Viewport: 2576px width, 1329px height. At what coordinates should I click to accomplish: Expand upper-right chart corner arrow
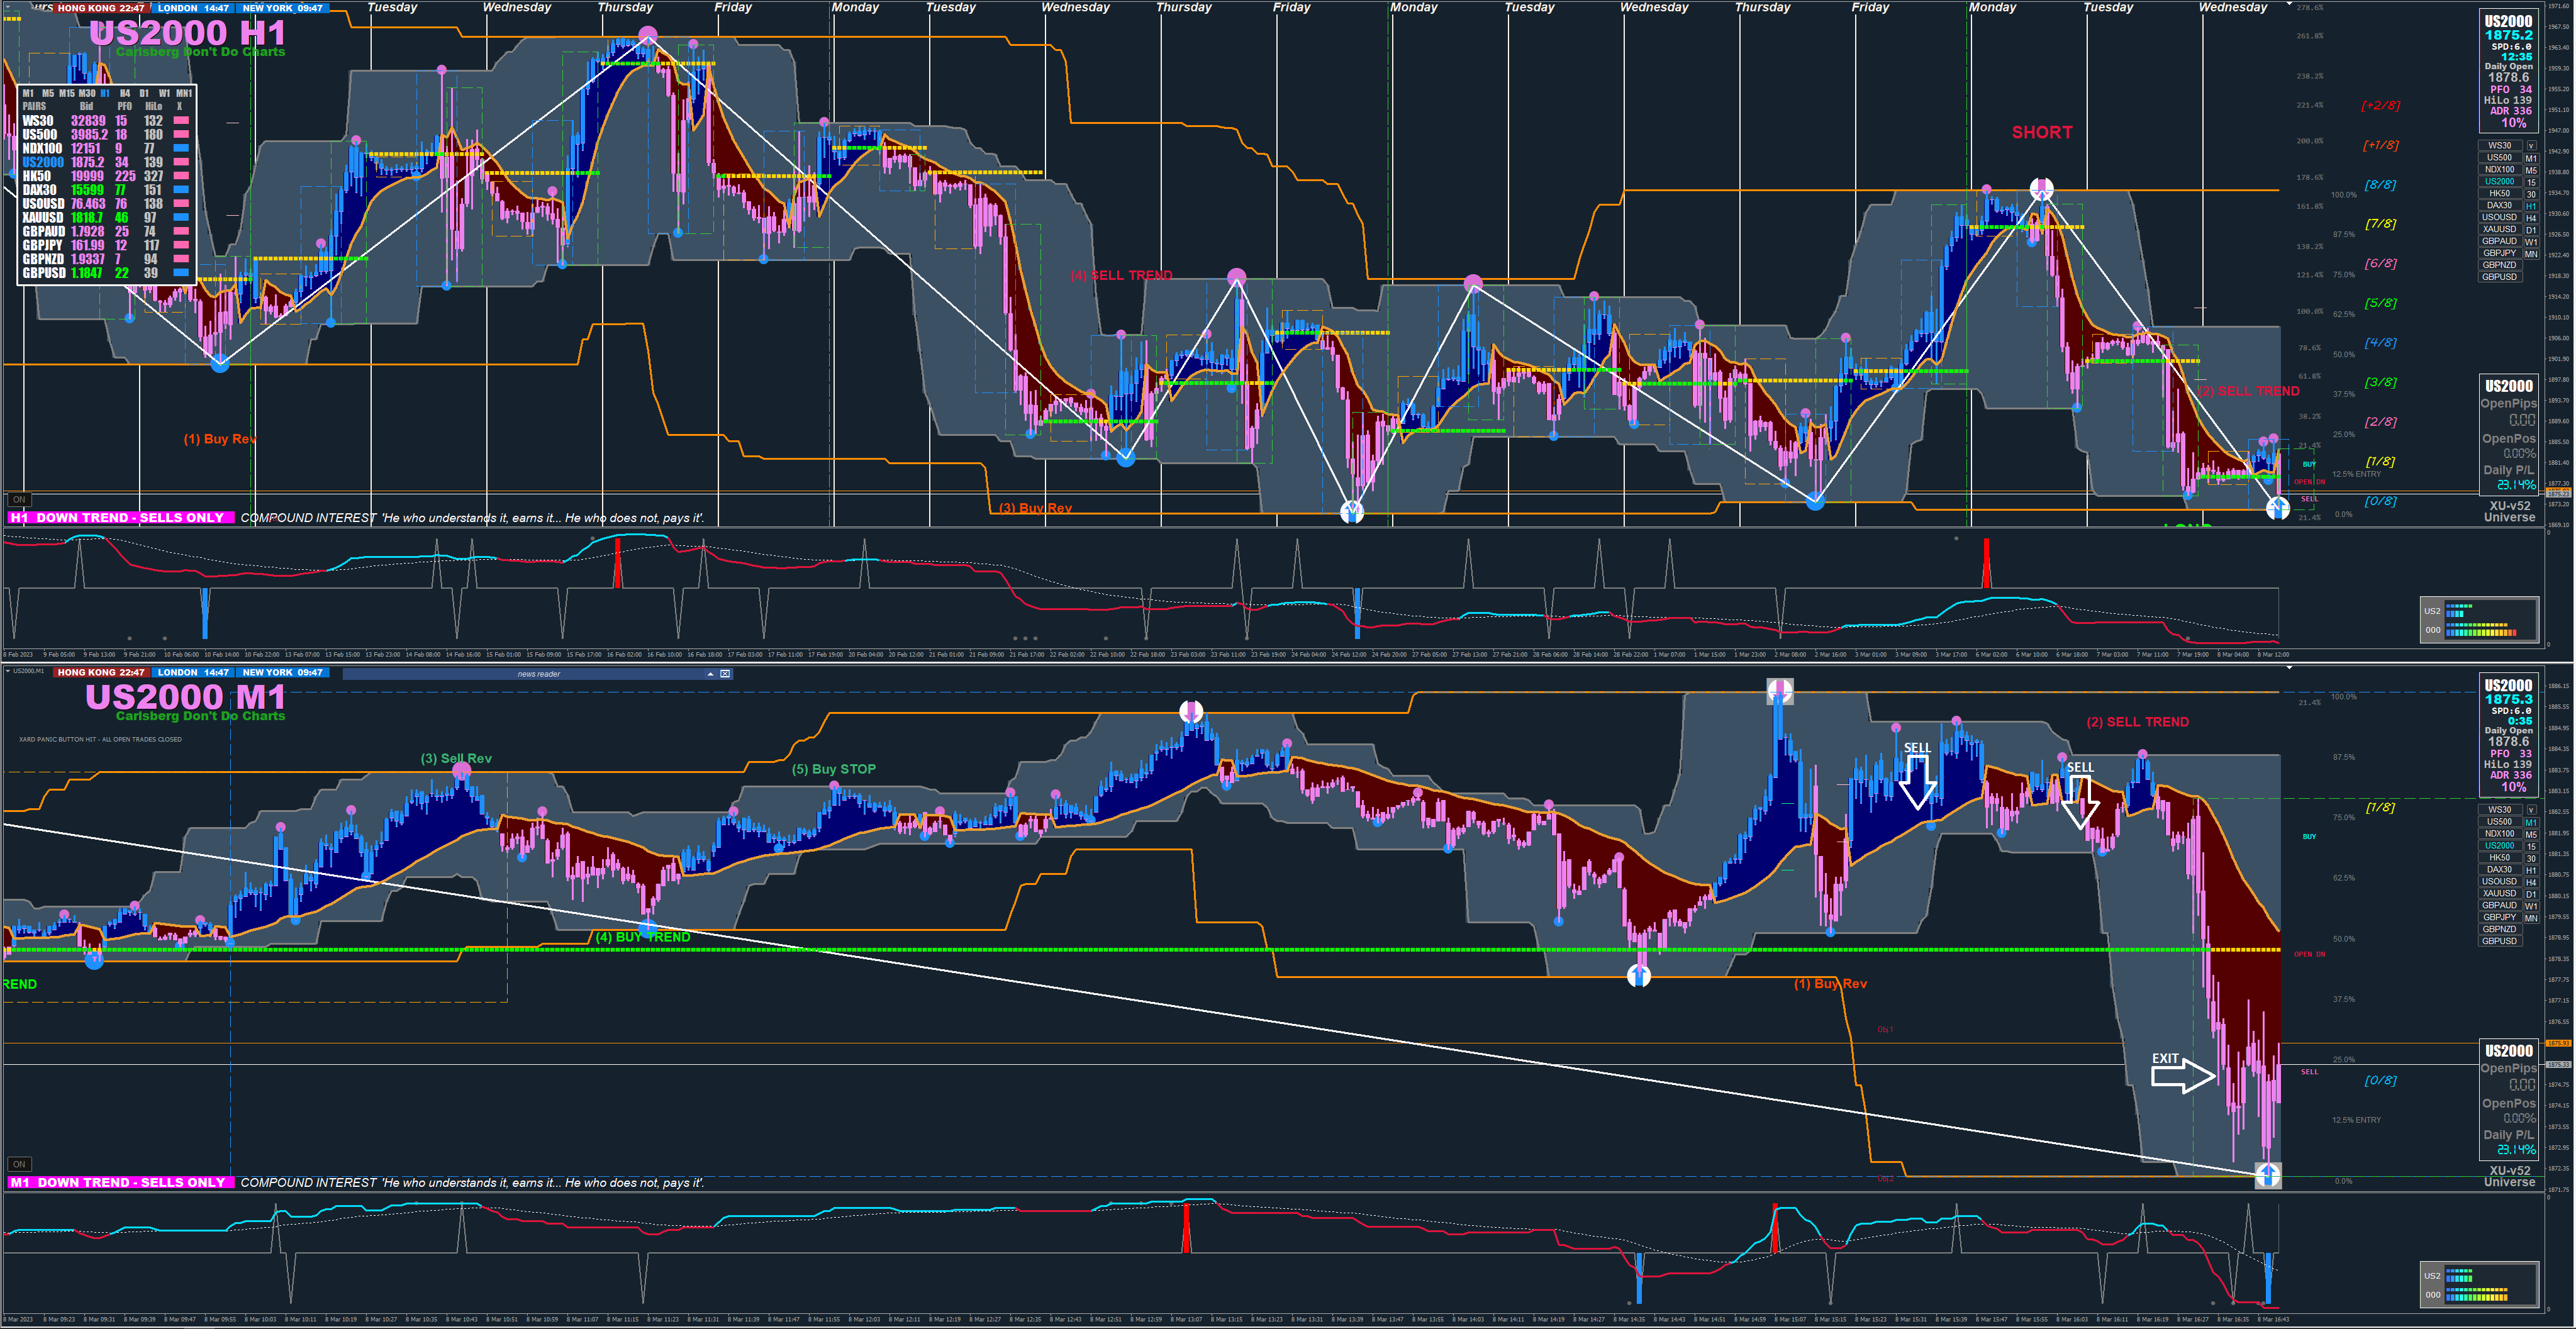pos(2289,5)
